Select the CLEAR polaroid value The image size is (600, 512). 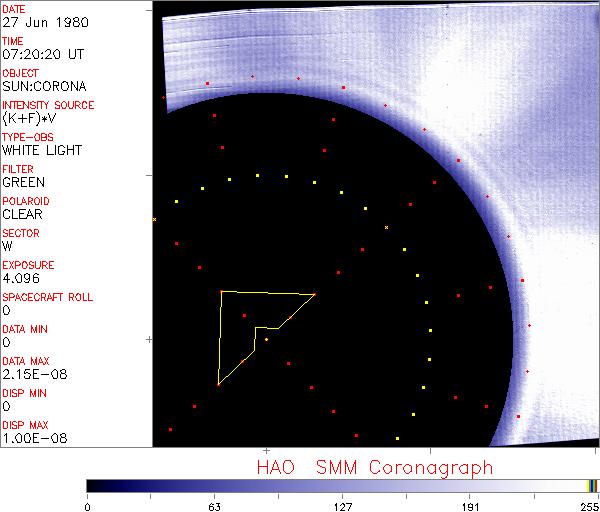click(22, 214)
